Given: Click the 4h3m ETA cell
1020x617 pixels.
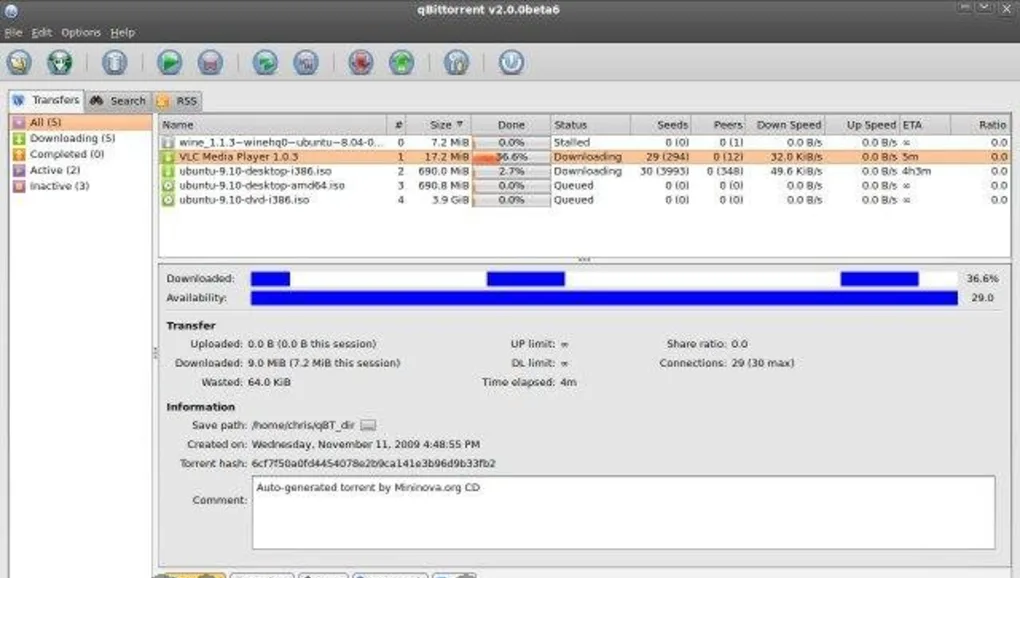Looking at the screenshot, I should pyautogui.click(x=916, y=171).
